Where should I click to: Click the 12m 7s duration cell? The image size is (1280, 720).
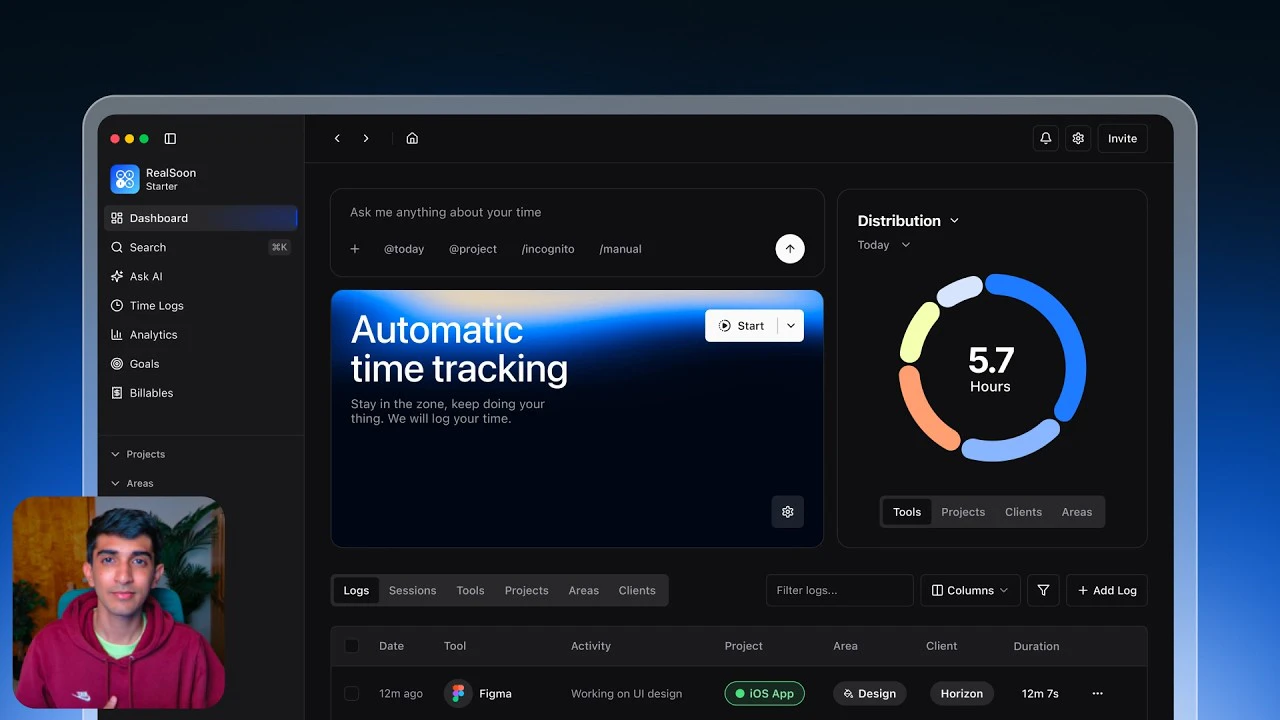pos(1040,693)
